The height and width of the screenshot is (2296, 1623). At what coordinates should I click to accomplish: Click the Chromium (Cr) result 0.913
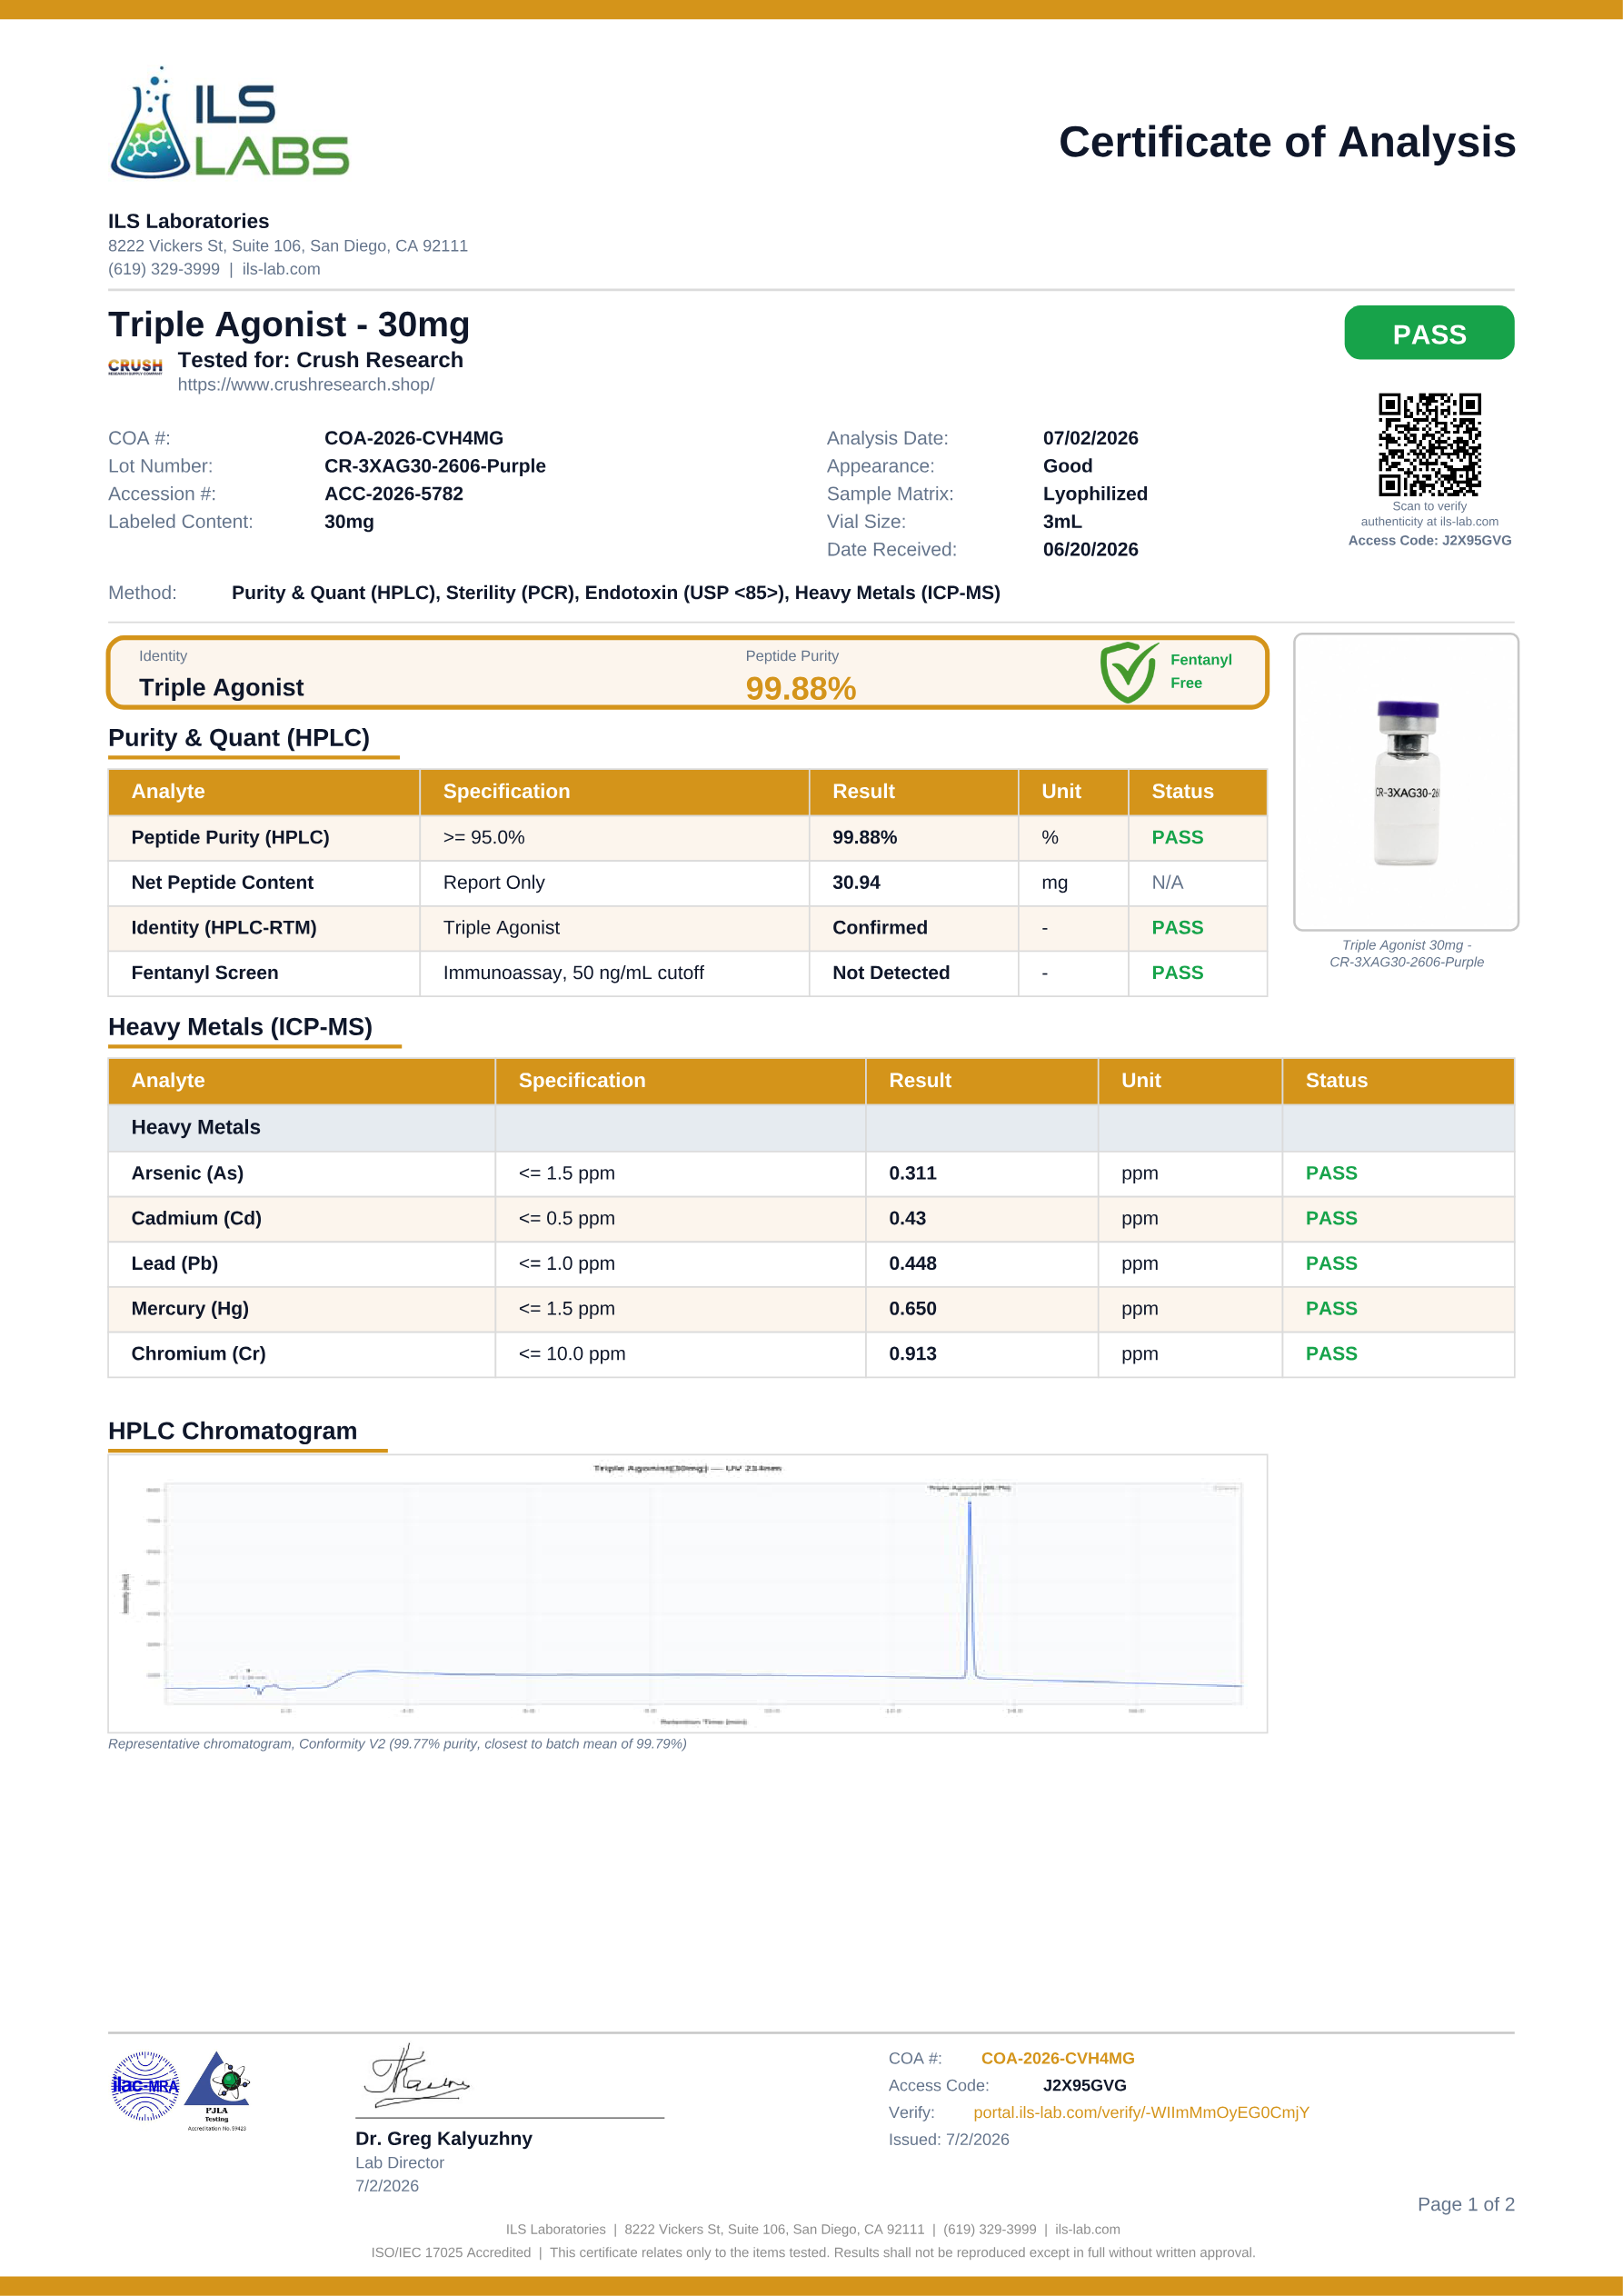[913, 1353]
